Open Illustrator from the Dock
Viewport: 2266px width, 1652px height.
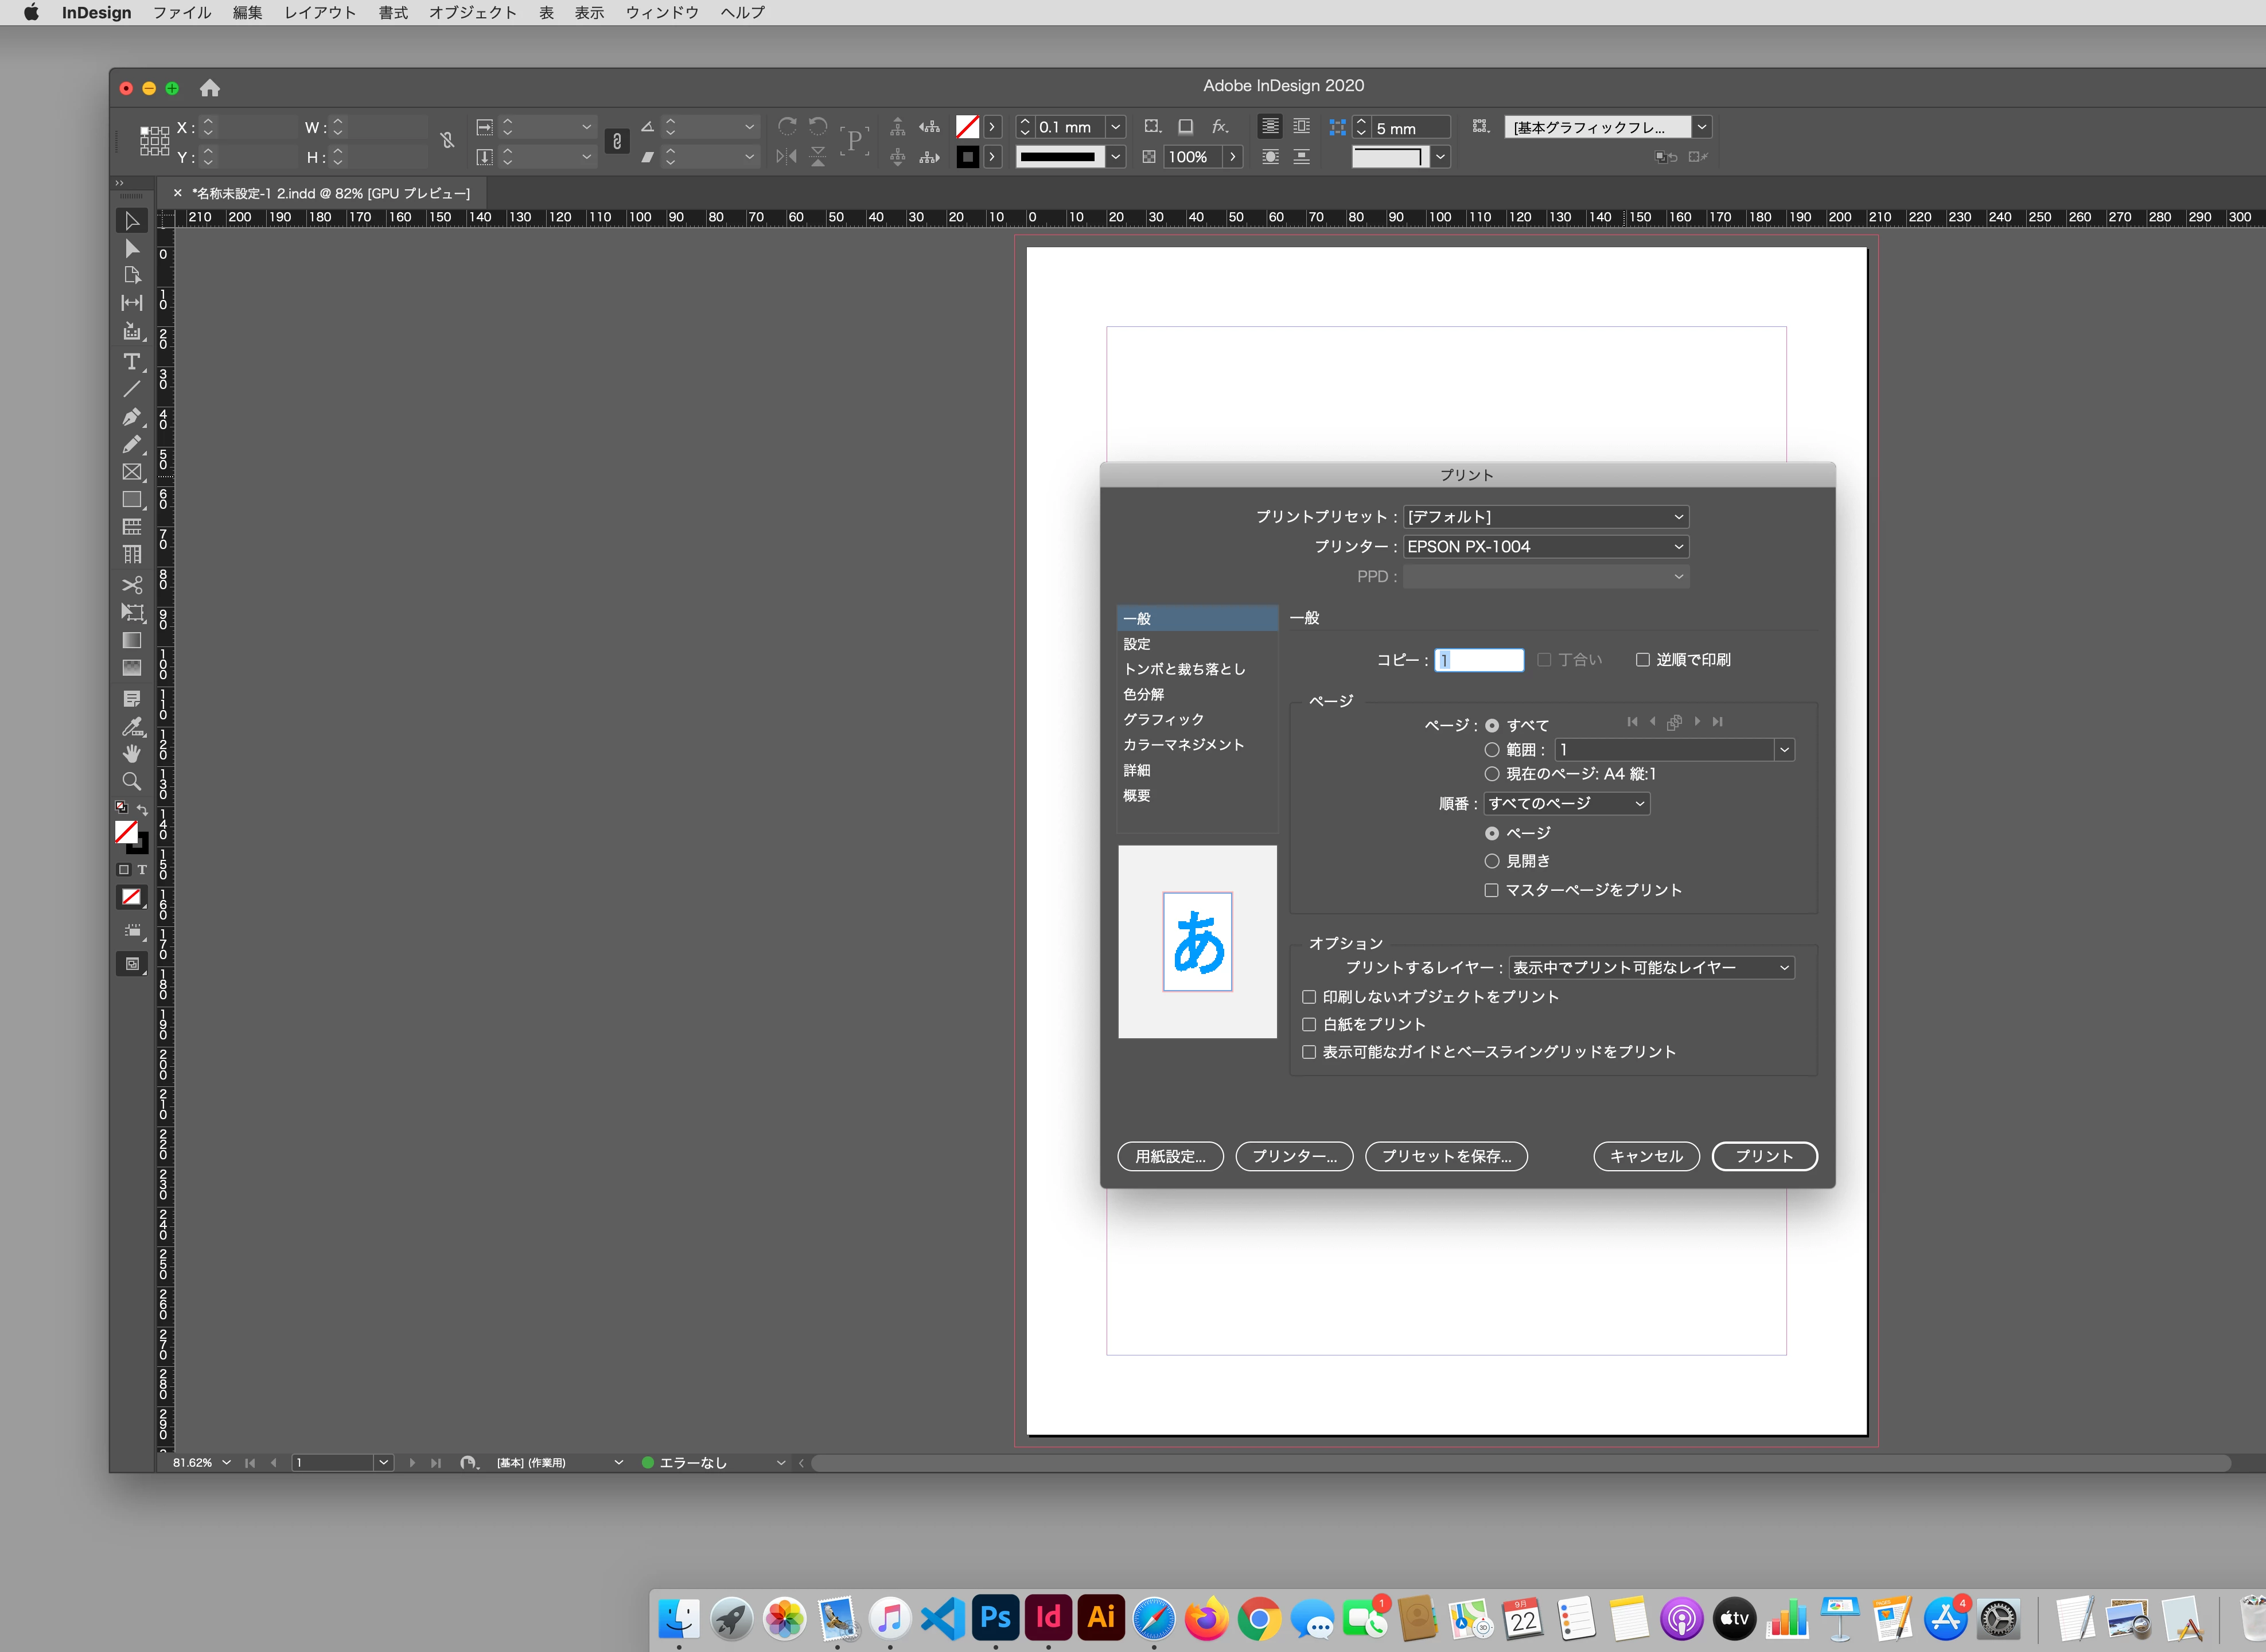click(x=1101, y=1617)
